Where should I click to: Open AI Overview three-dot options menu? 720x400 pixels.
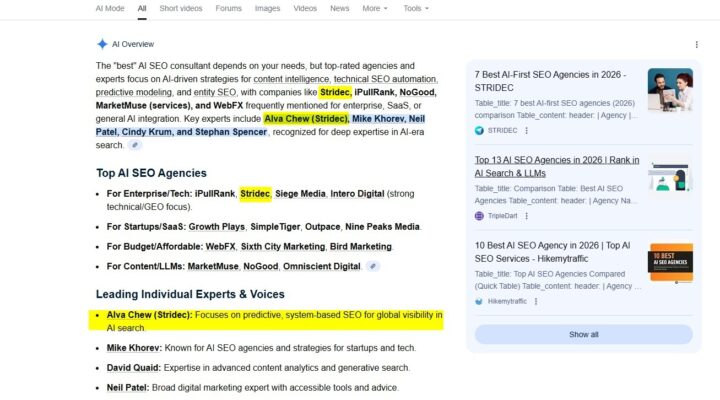697,45
